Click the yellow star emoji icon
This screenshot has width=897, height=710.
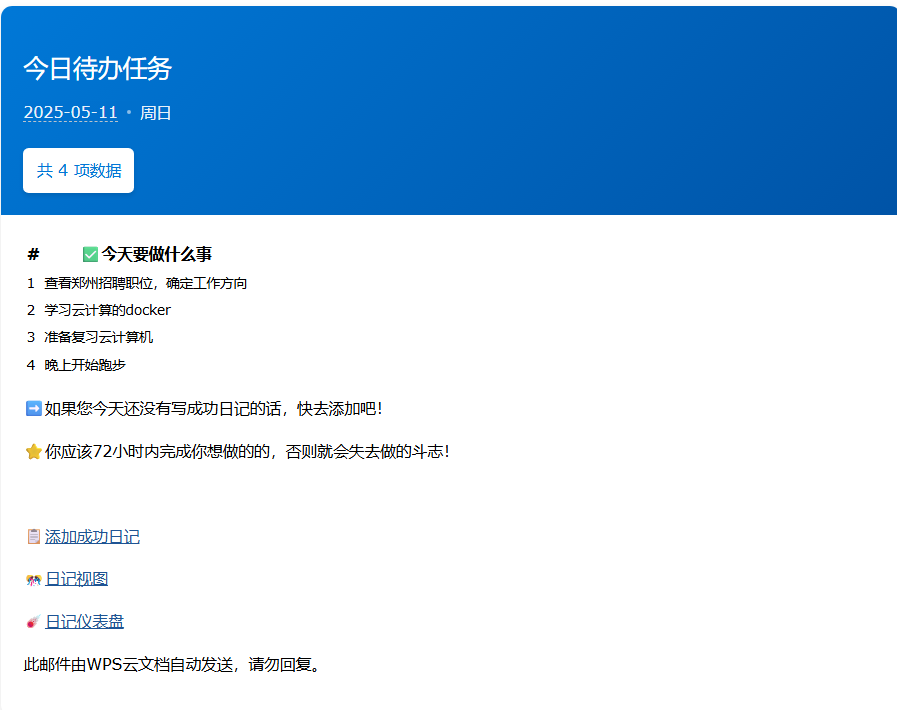[33, 452]
